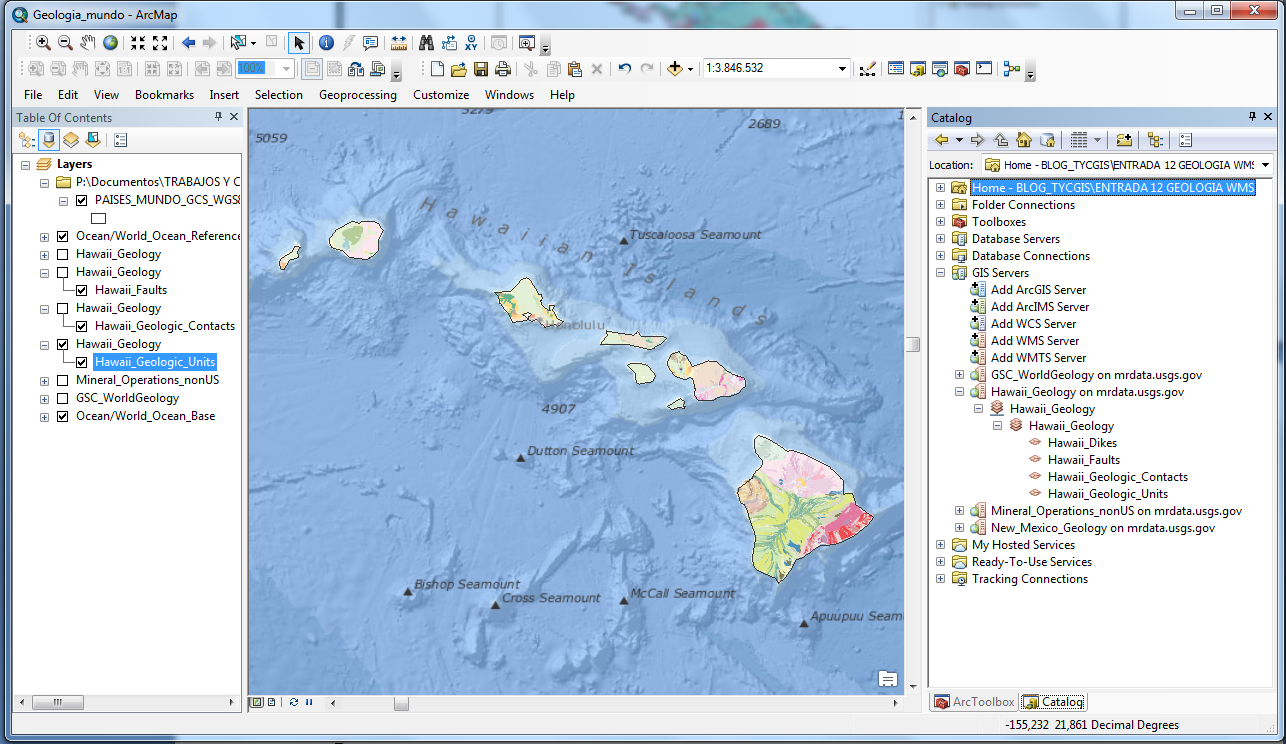Viewport: 1286px width, 744px height.
Task: Click the Full Extent globe icon
Action: click(x=110, y=43)
